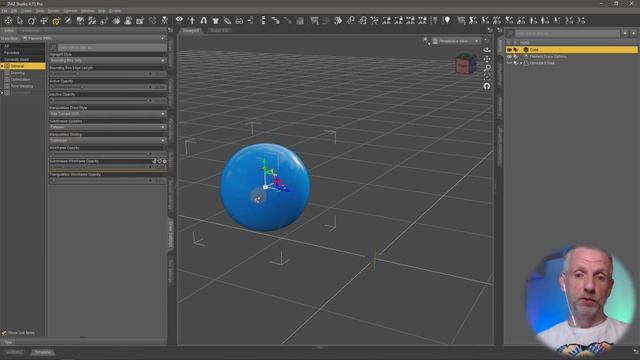Open the Edit menu

point(14,11)
